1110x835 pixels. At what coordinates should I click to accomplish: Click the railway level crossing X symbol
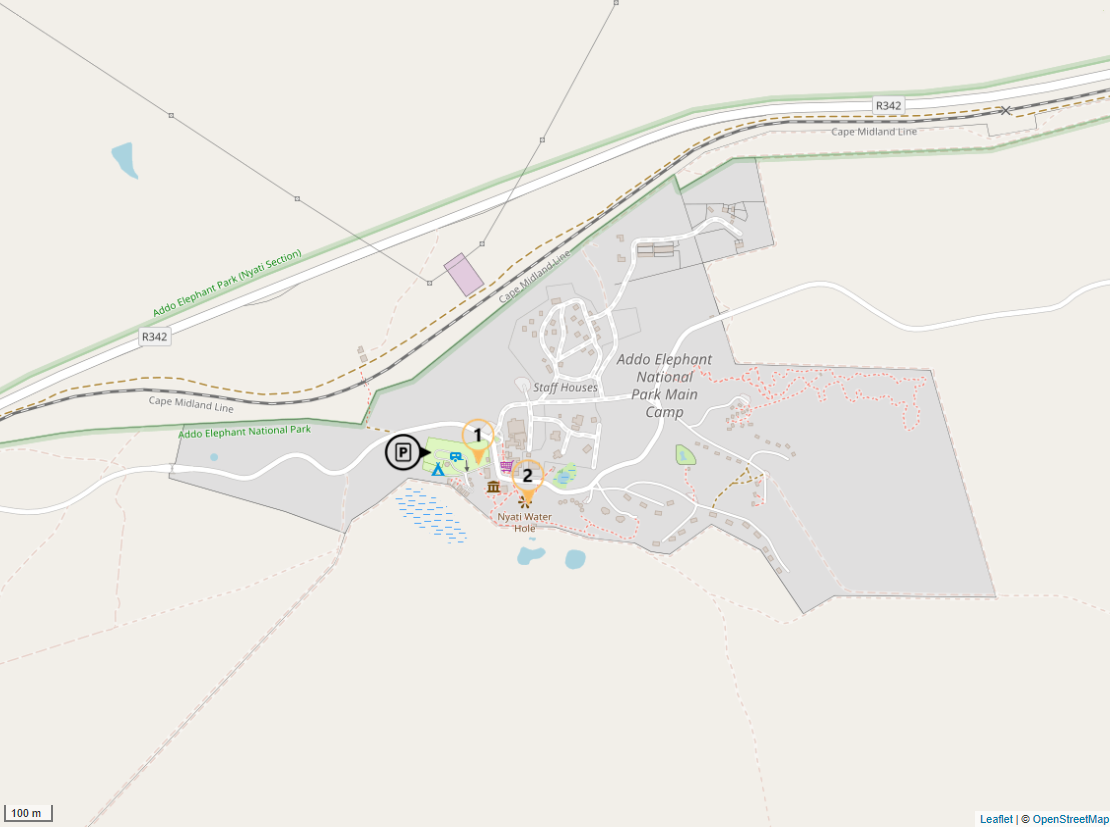(1005, 110)
